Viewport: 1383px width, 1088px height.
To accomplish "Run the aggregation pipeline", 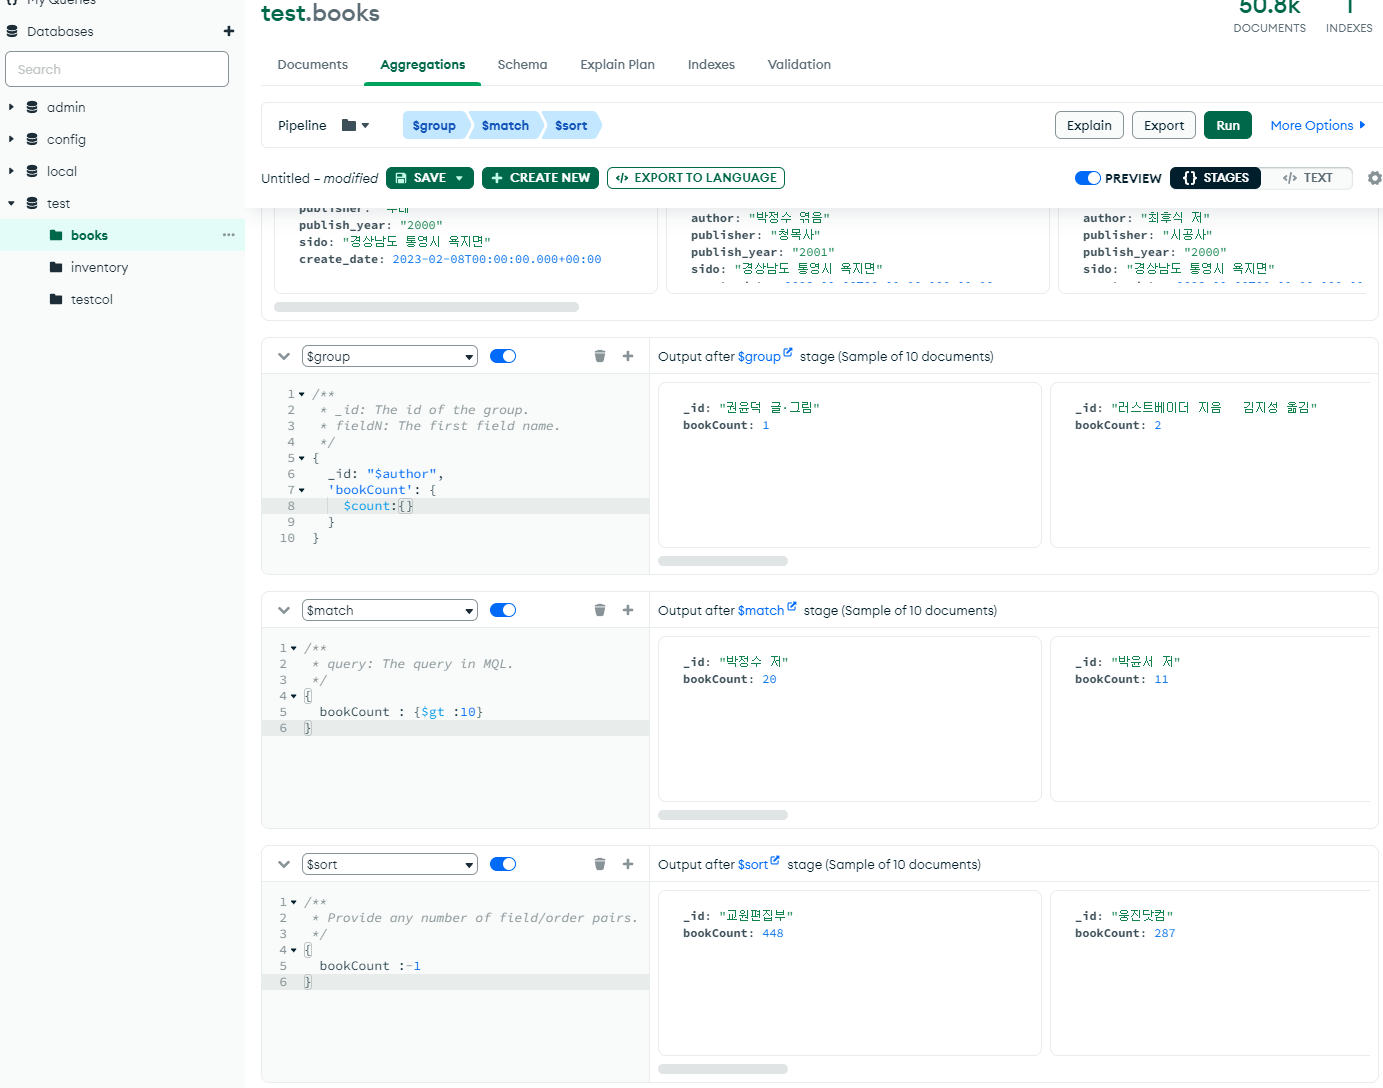I will coord(1227,125).
